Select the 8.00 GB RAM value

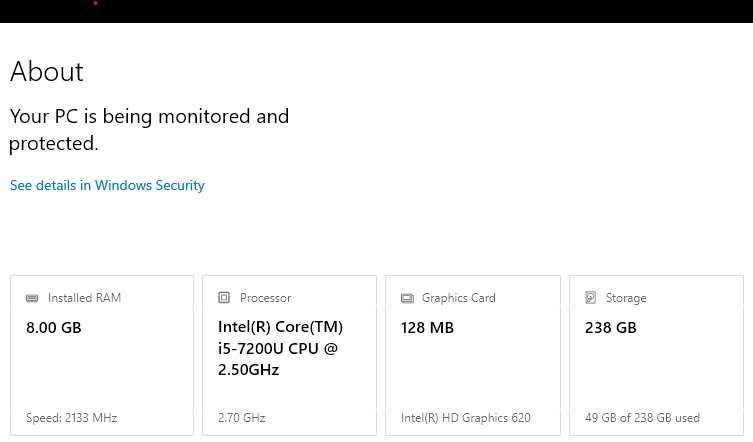coord(54,328)
